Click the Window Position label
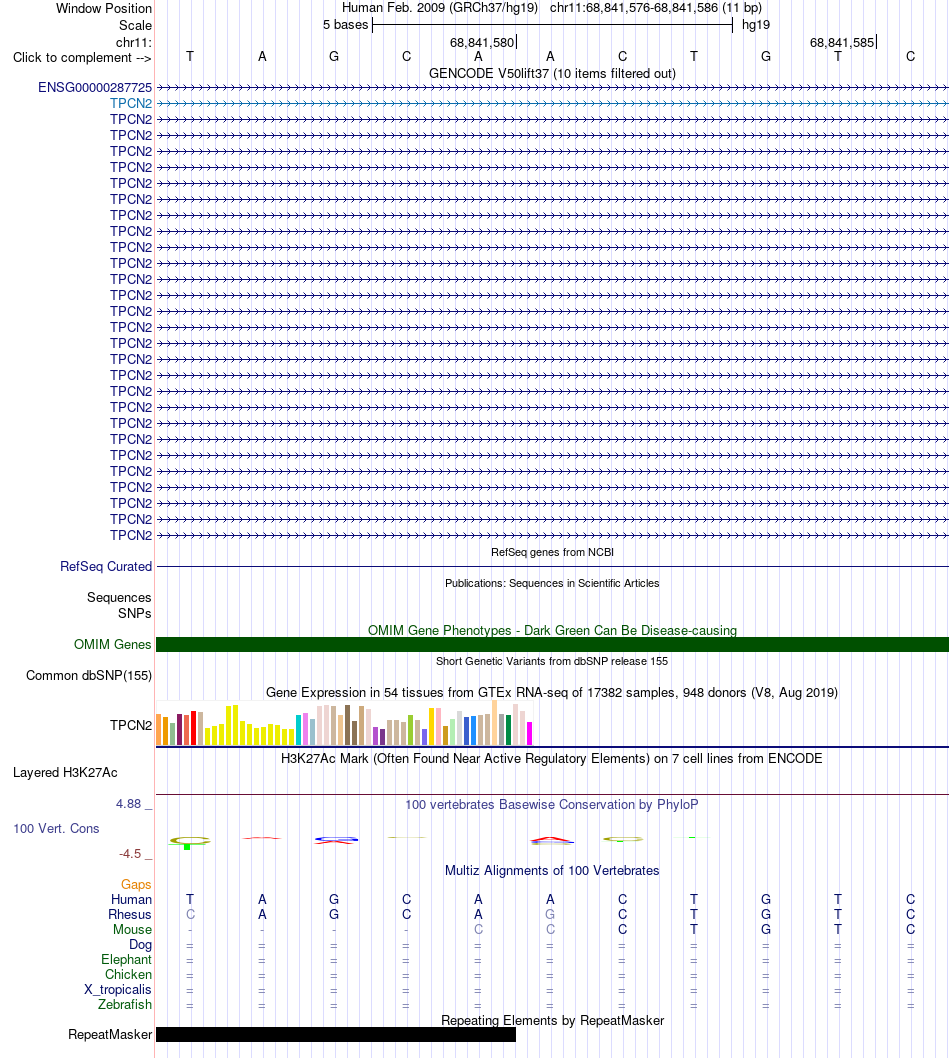The height and width of the screenshot is (1058, 950). click(104, 9)
